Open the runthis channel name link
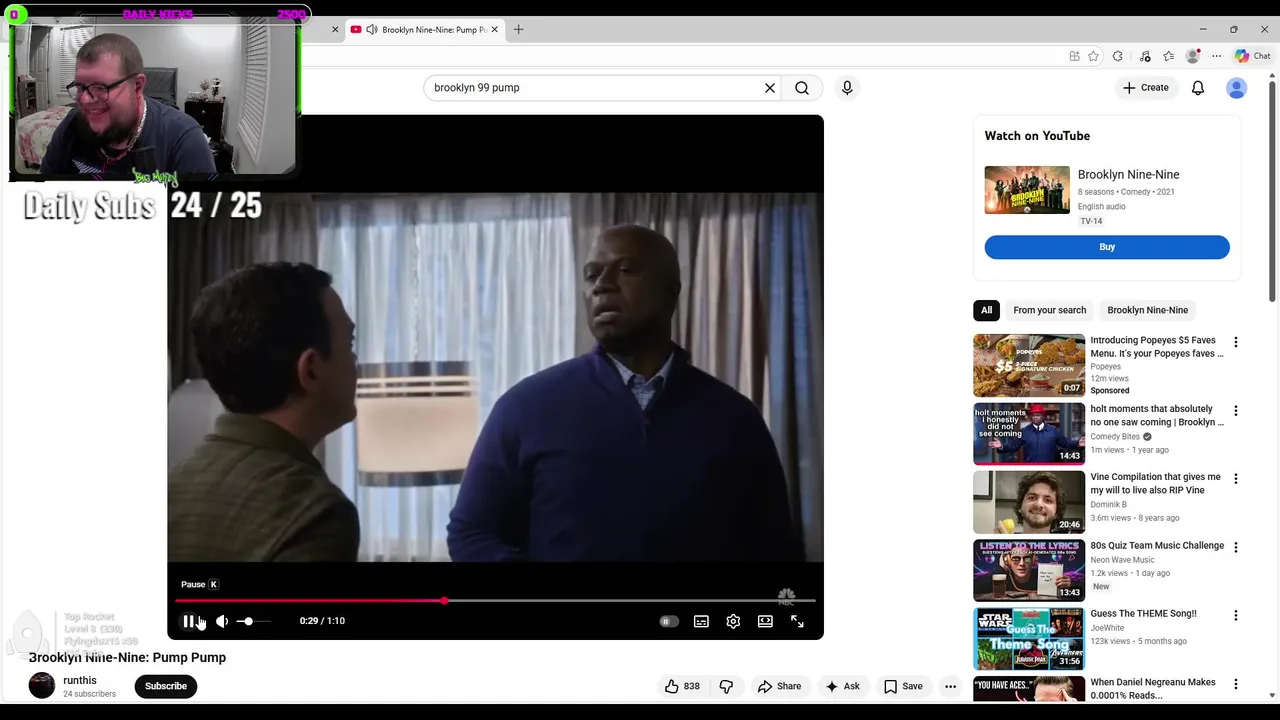 pyautogui.click(x=80, y=680)
